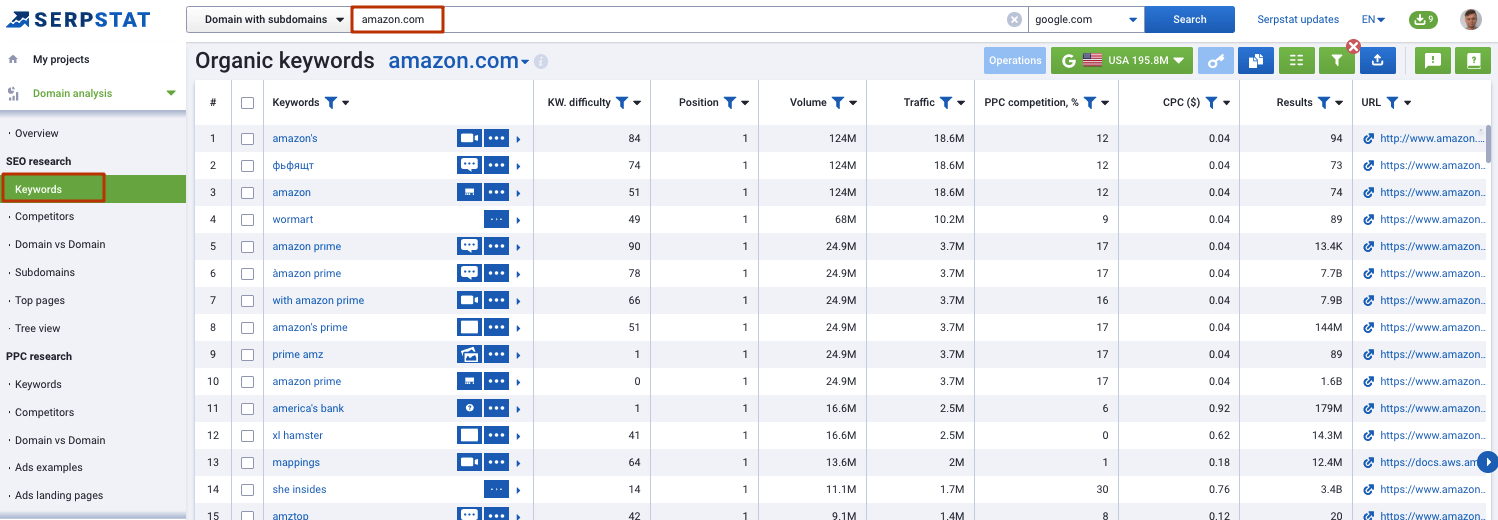1498x520 pixels.
Task: Remove filters with the red X badge
Action: tap(1353, 46)
